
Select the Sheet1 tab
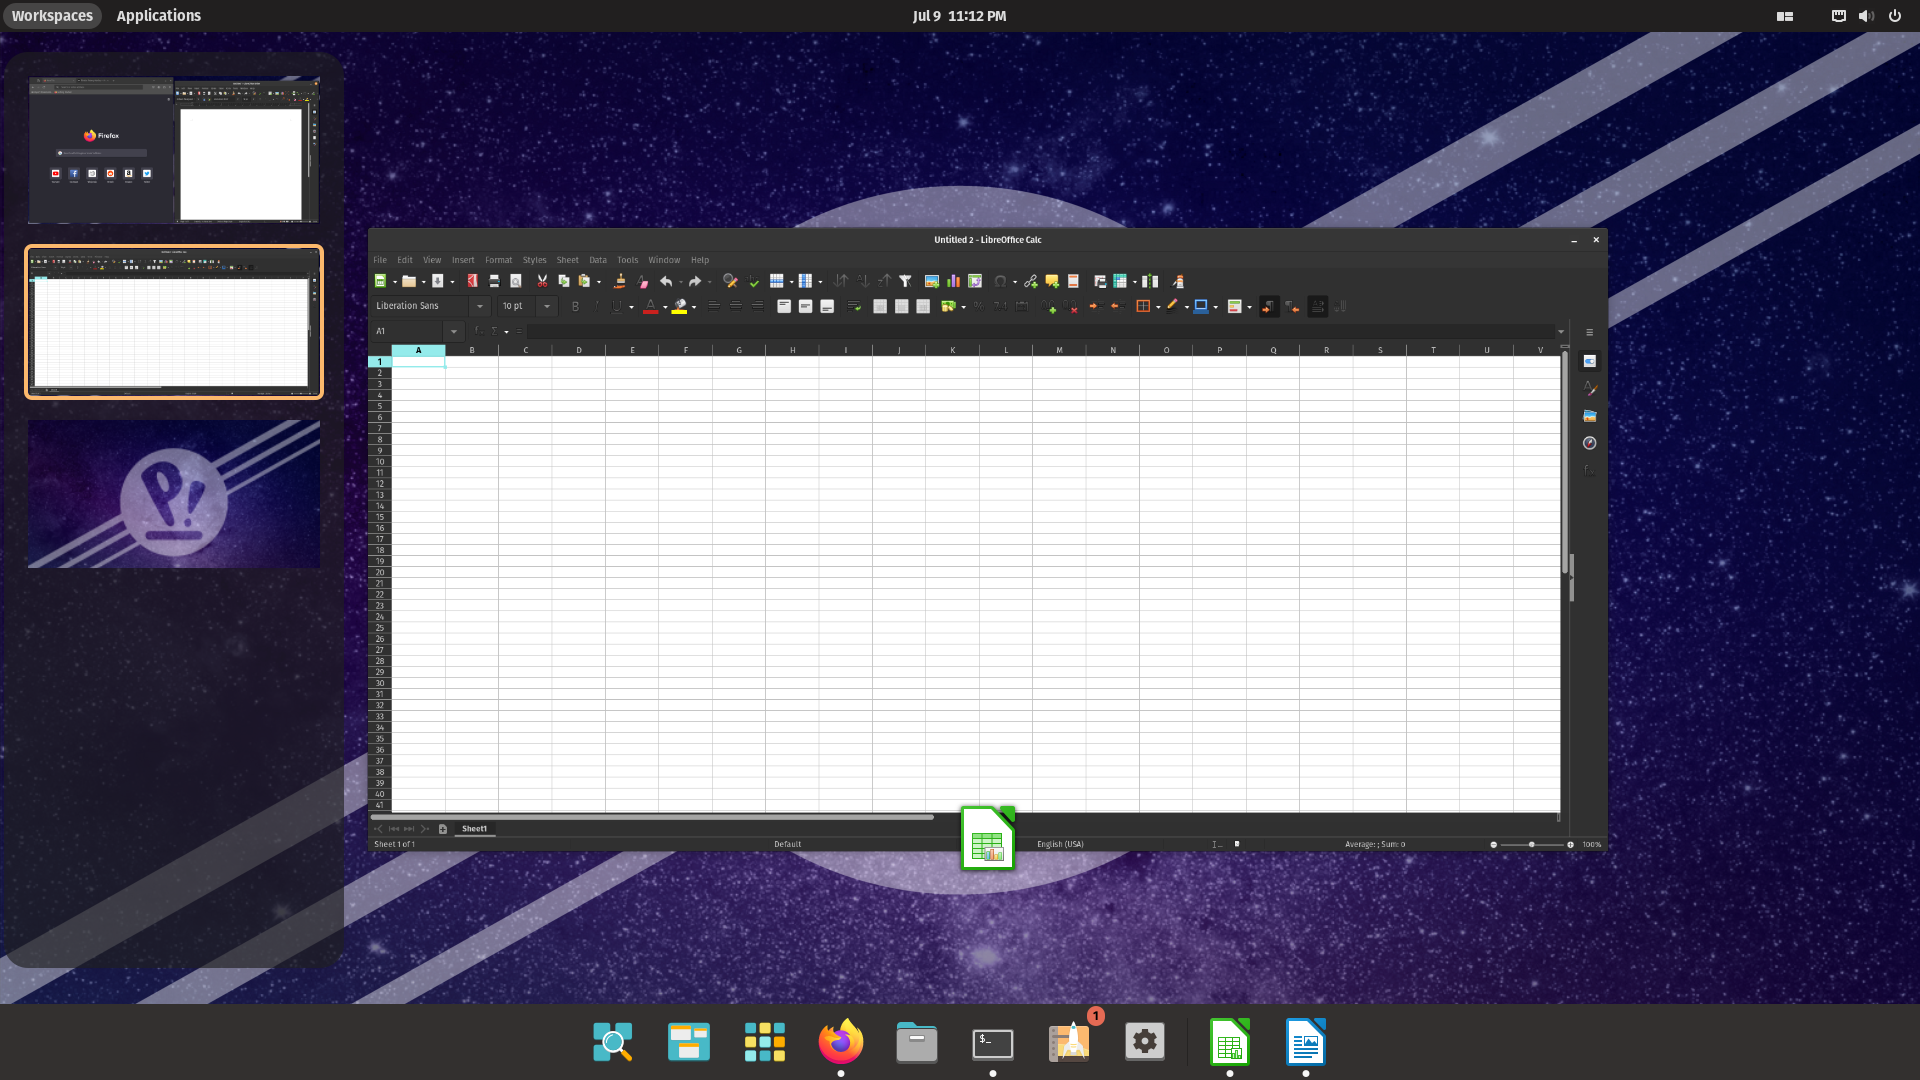click(x=475, y=828)
